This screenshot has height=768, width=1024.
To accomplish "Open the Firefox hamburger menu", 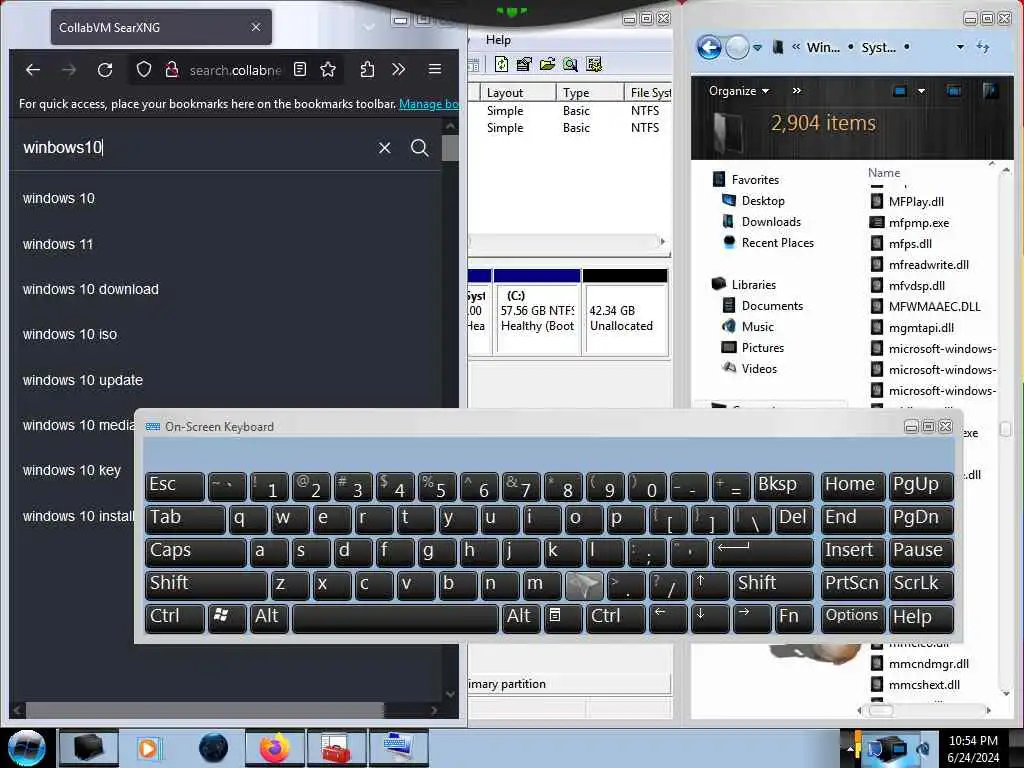I will pyautogui.click(x=434, y=69).
